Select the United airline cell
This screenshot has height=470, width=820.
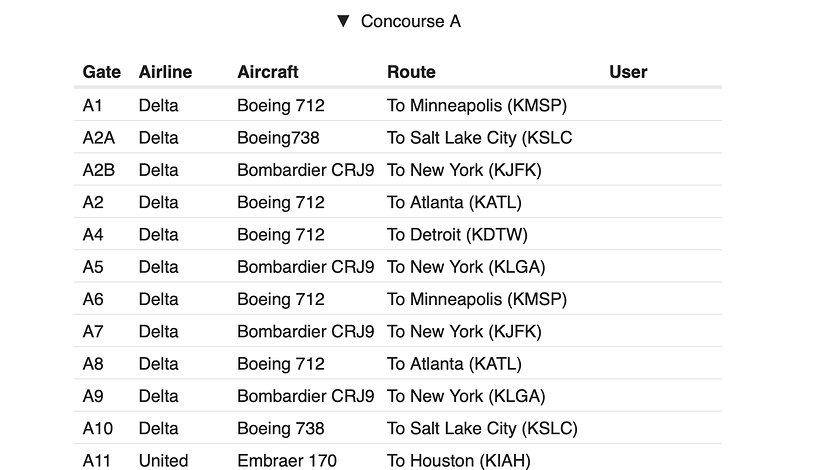pyautogui.click(x=163, y=460)
